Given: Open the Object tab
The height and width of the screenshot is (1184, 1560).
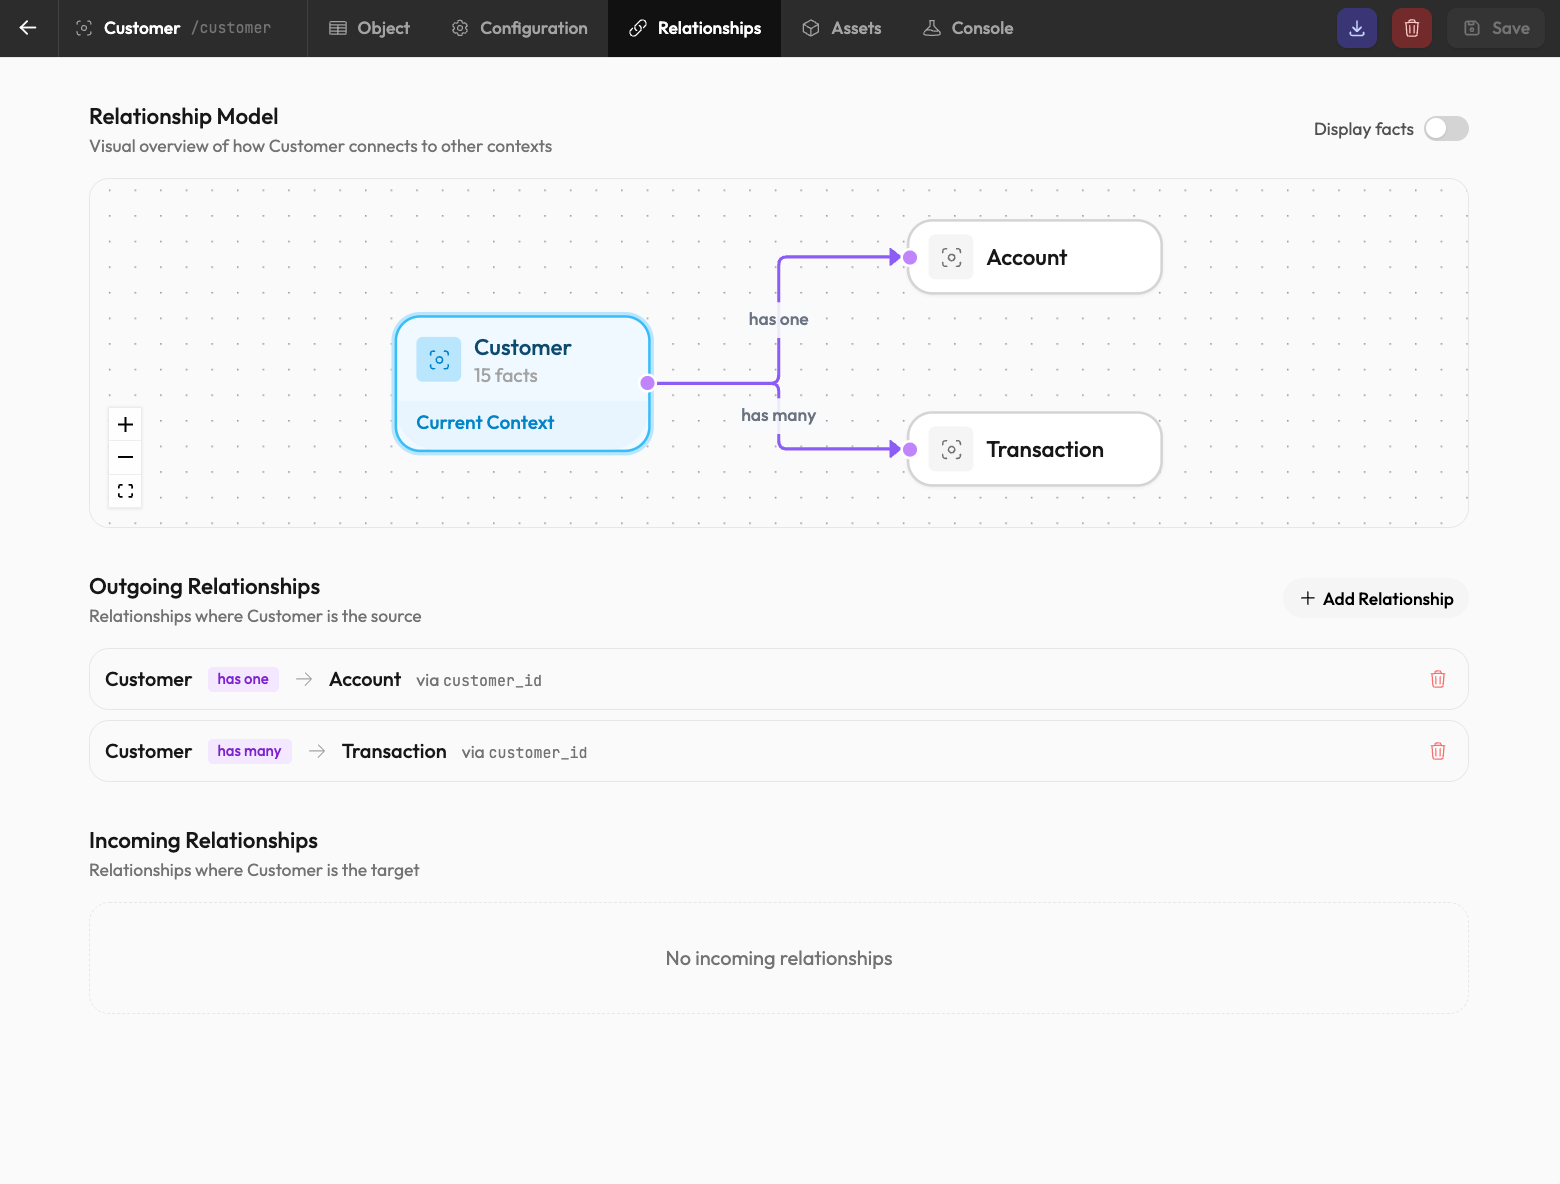Looking at the screenshot, I should point(369,28).
